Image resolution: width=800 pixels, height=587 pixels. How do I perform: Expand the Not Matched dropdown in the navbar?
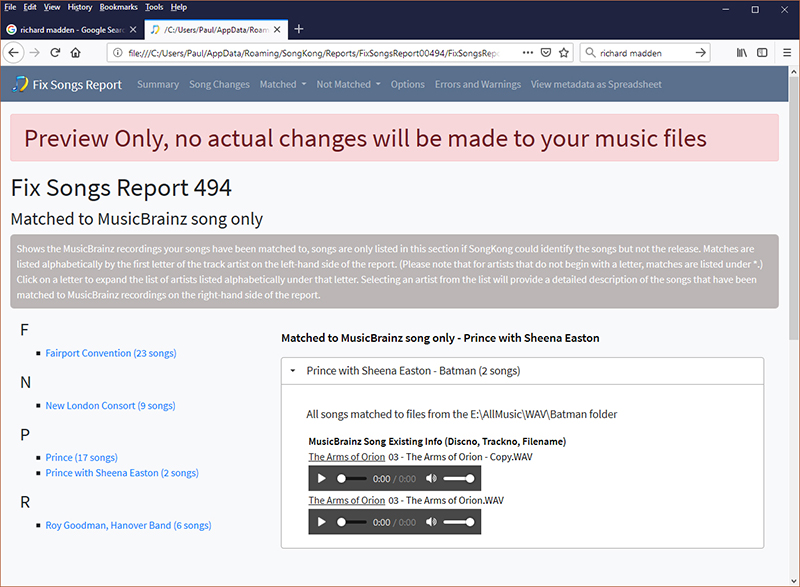pyautogui.click(x=348, y=84)
